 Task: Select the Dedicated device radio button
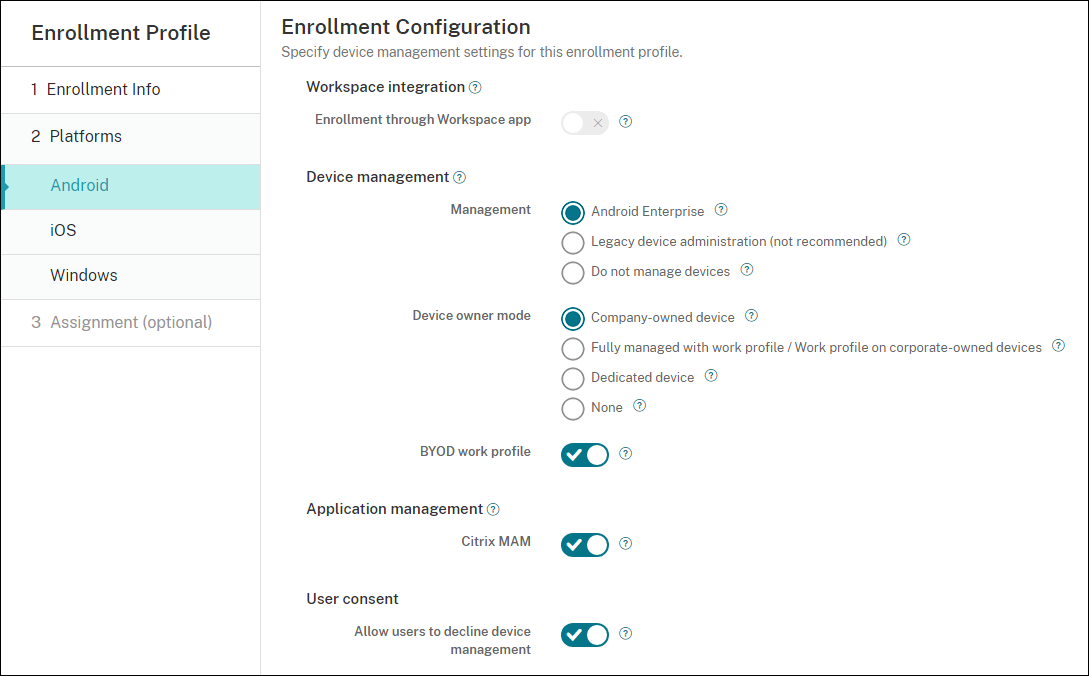(572, 378)
